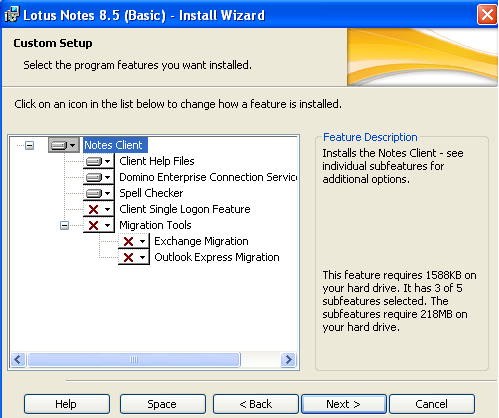Open install options dropdown for Exchange Migration
499x418 pixels.
coord(134,241)
